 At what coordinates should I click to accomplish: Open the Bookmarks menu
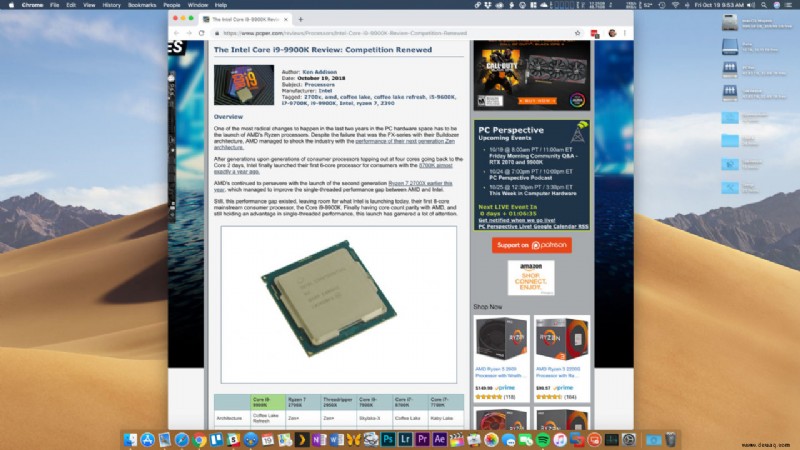(x=142, y=5)
